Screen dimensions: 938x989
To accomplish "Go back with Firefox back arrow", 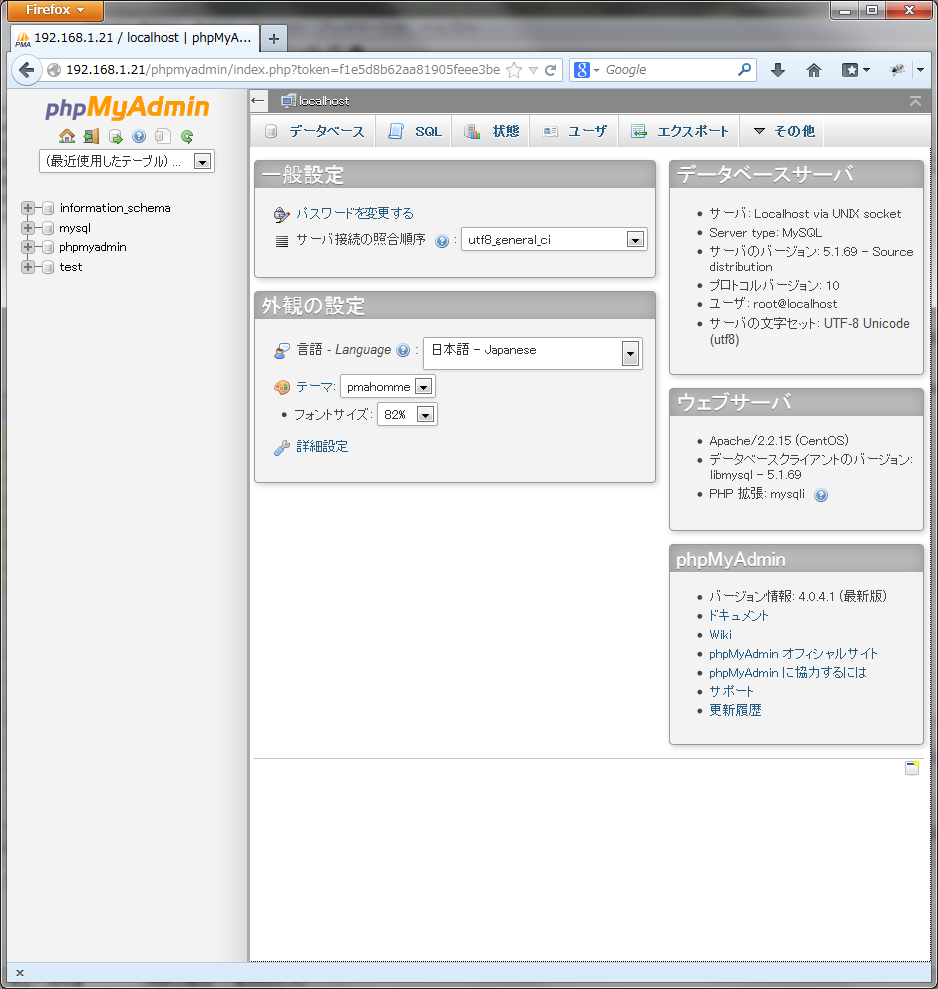I will tap(26, 69).
